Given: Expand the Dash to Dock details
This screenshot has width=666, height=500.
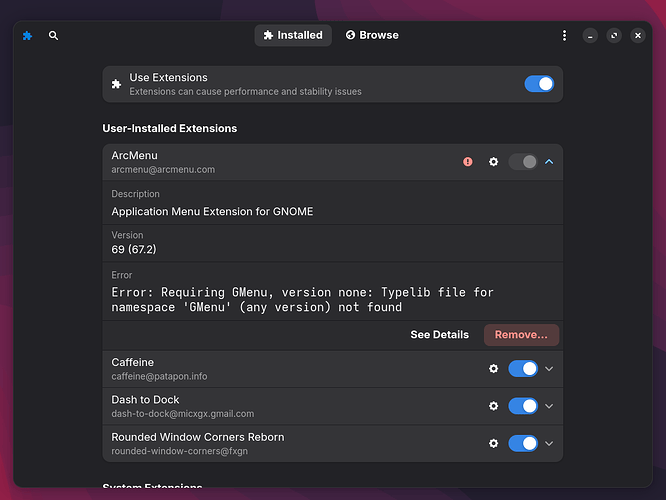Looking at the screenshot, I should tap(549, 406).
